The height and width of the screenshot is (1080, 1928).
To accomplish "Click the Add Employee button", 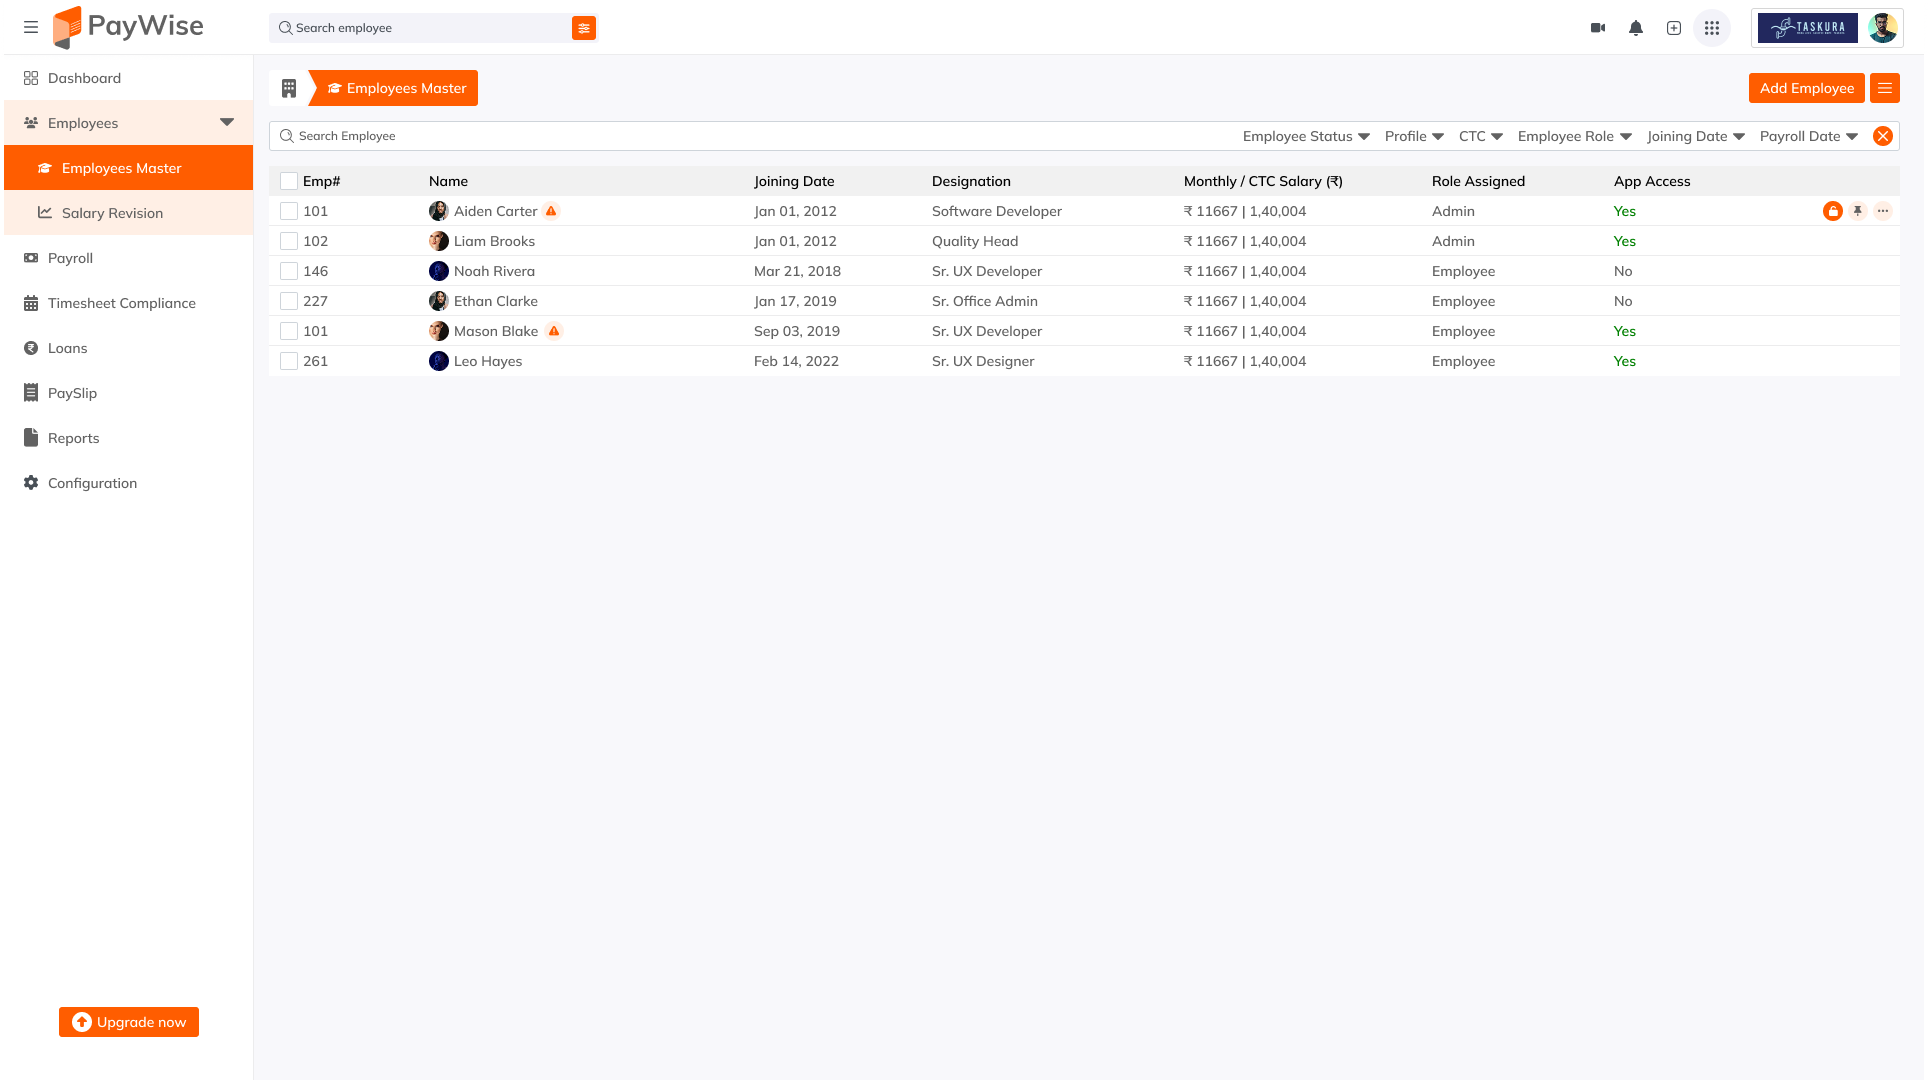I will (x=1806, y=88).
